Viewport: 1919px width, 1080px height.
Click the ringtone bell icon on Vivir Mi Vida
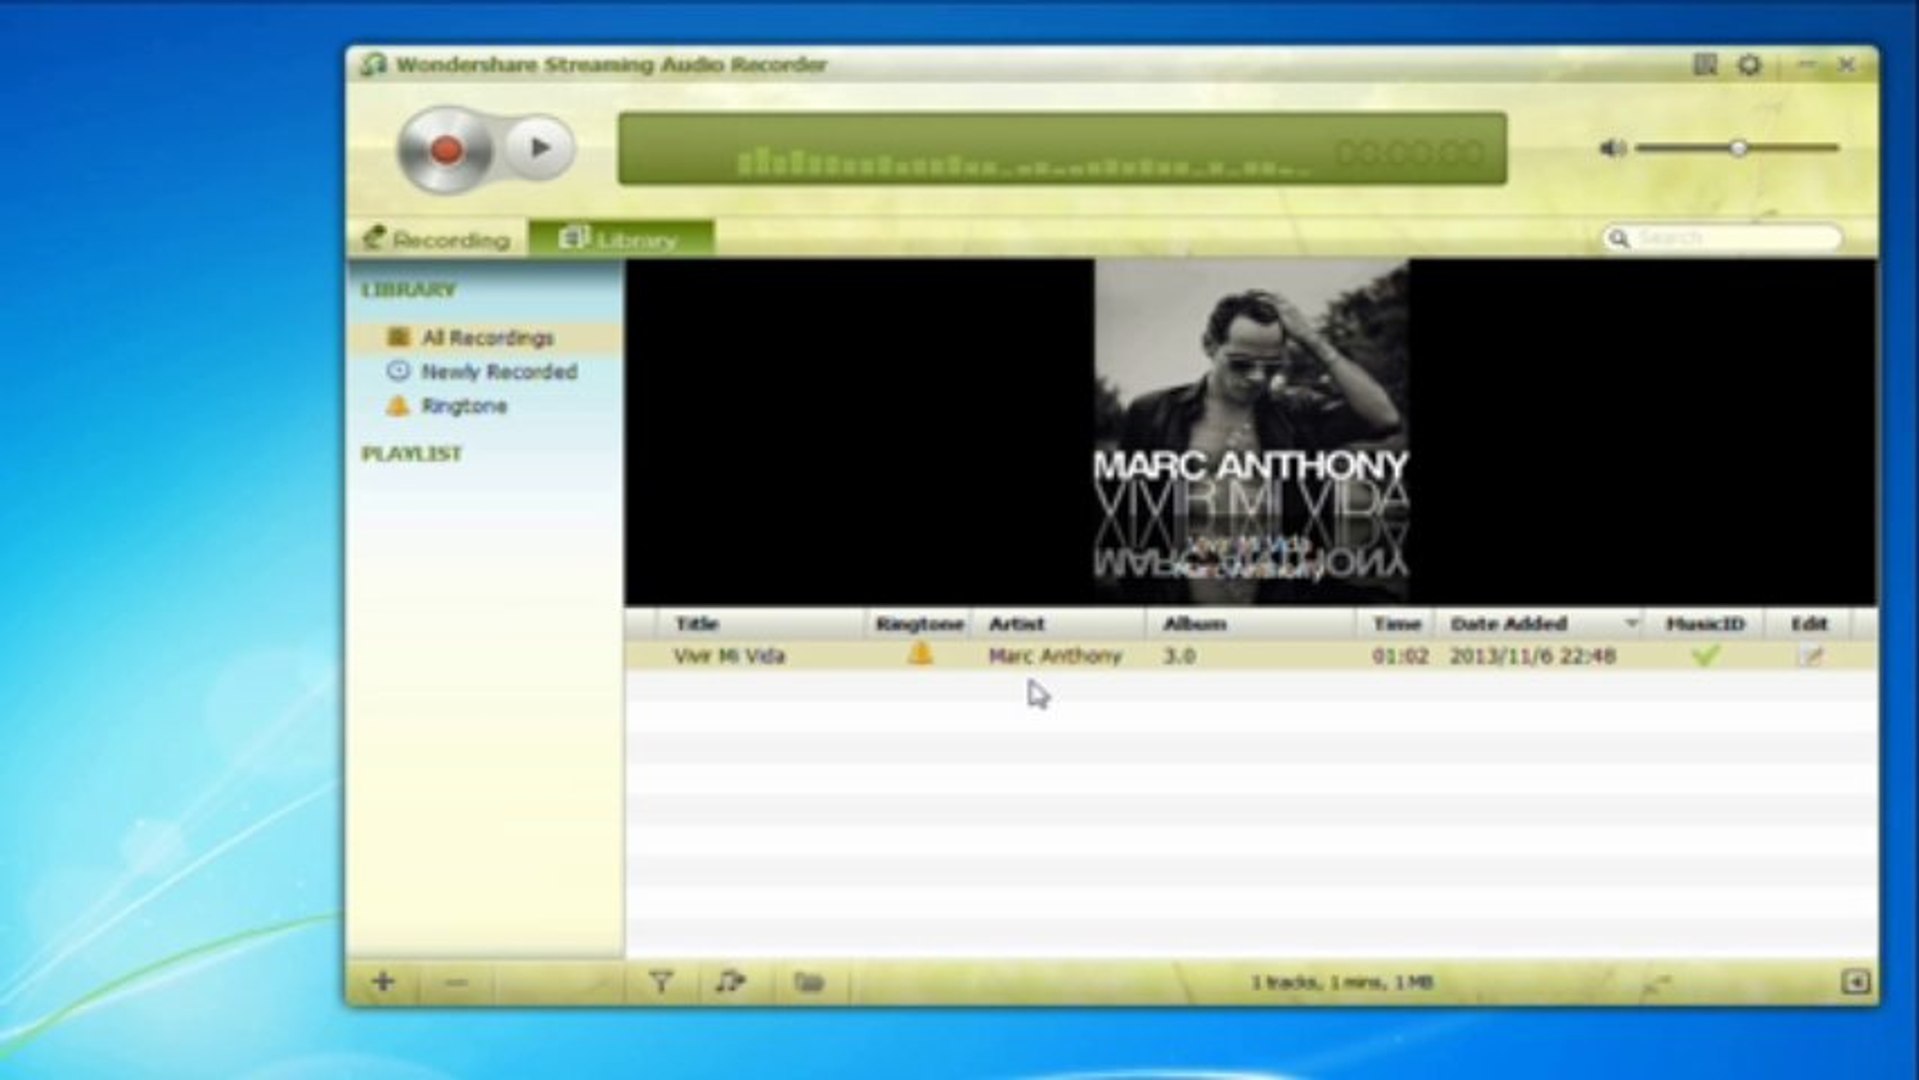[x=922, y=655]
